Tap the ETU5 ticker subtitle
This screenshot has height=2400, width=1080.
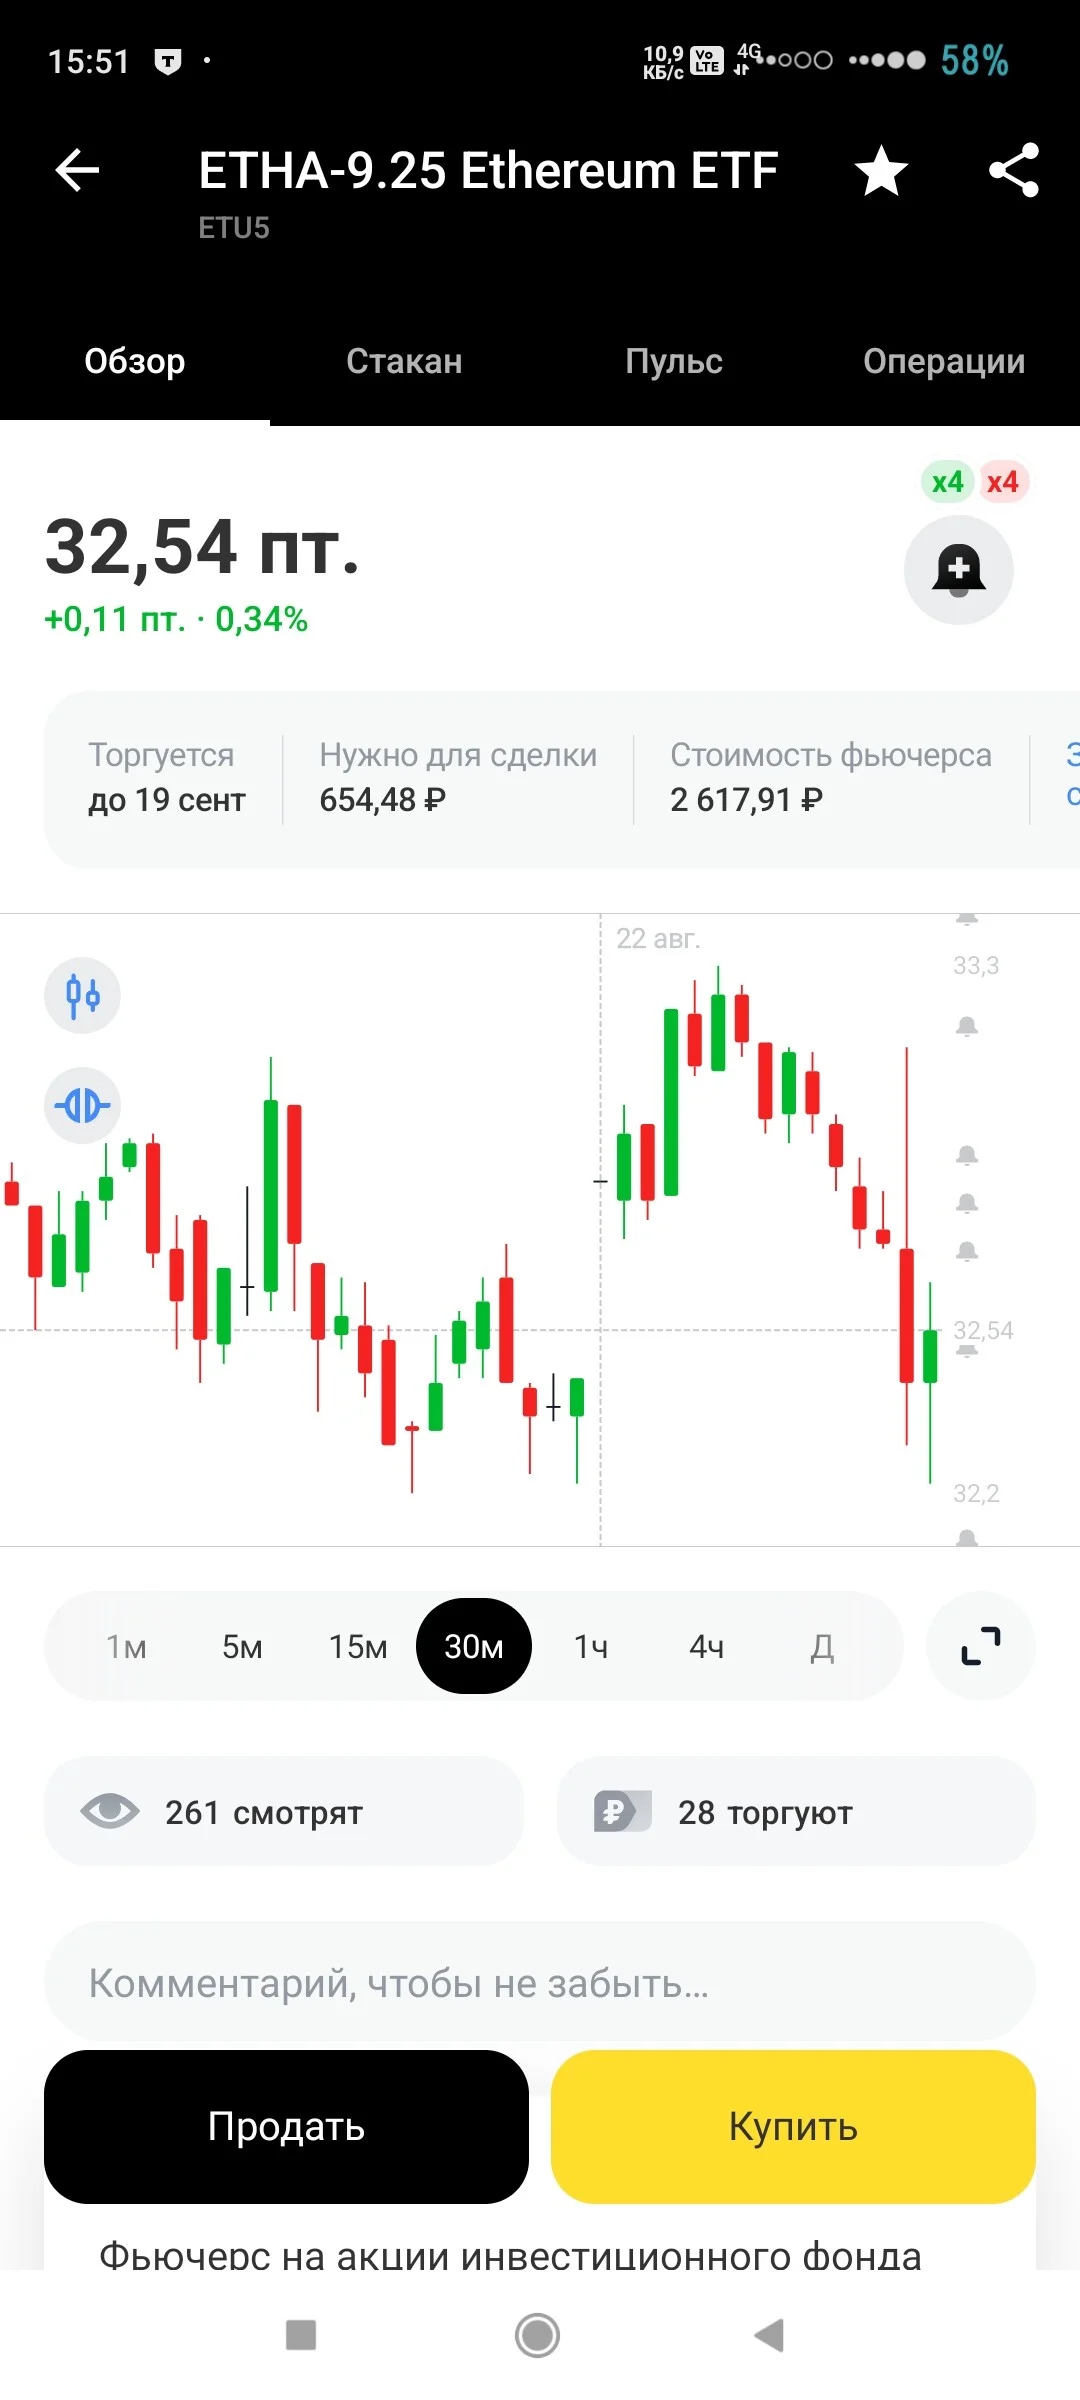coord(234,228)
